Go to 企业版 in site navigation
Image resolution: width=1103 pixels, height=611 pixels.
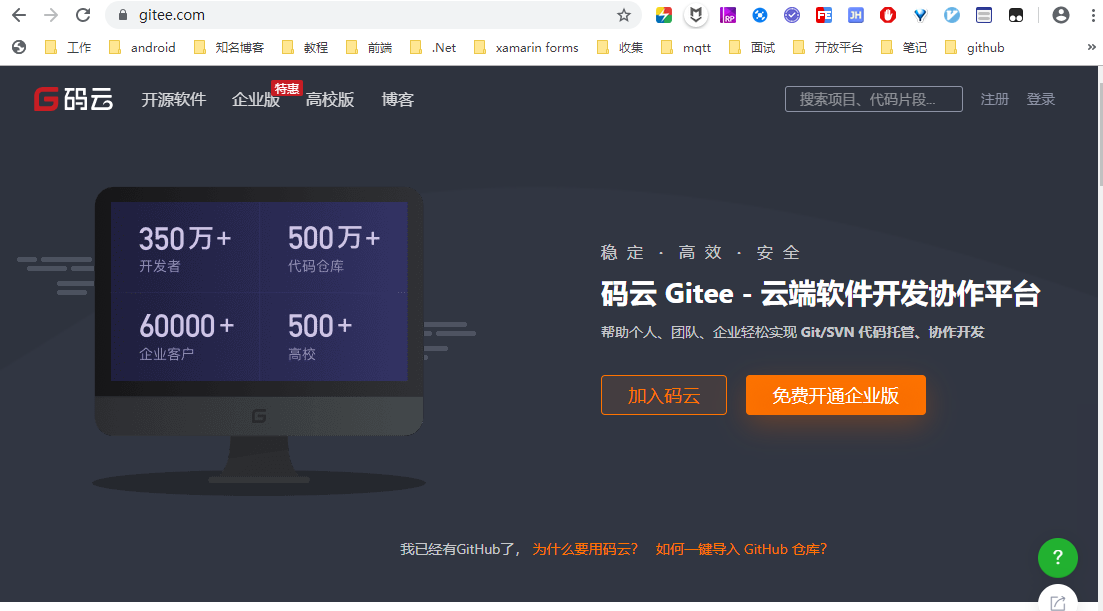(x=256, y=100)
